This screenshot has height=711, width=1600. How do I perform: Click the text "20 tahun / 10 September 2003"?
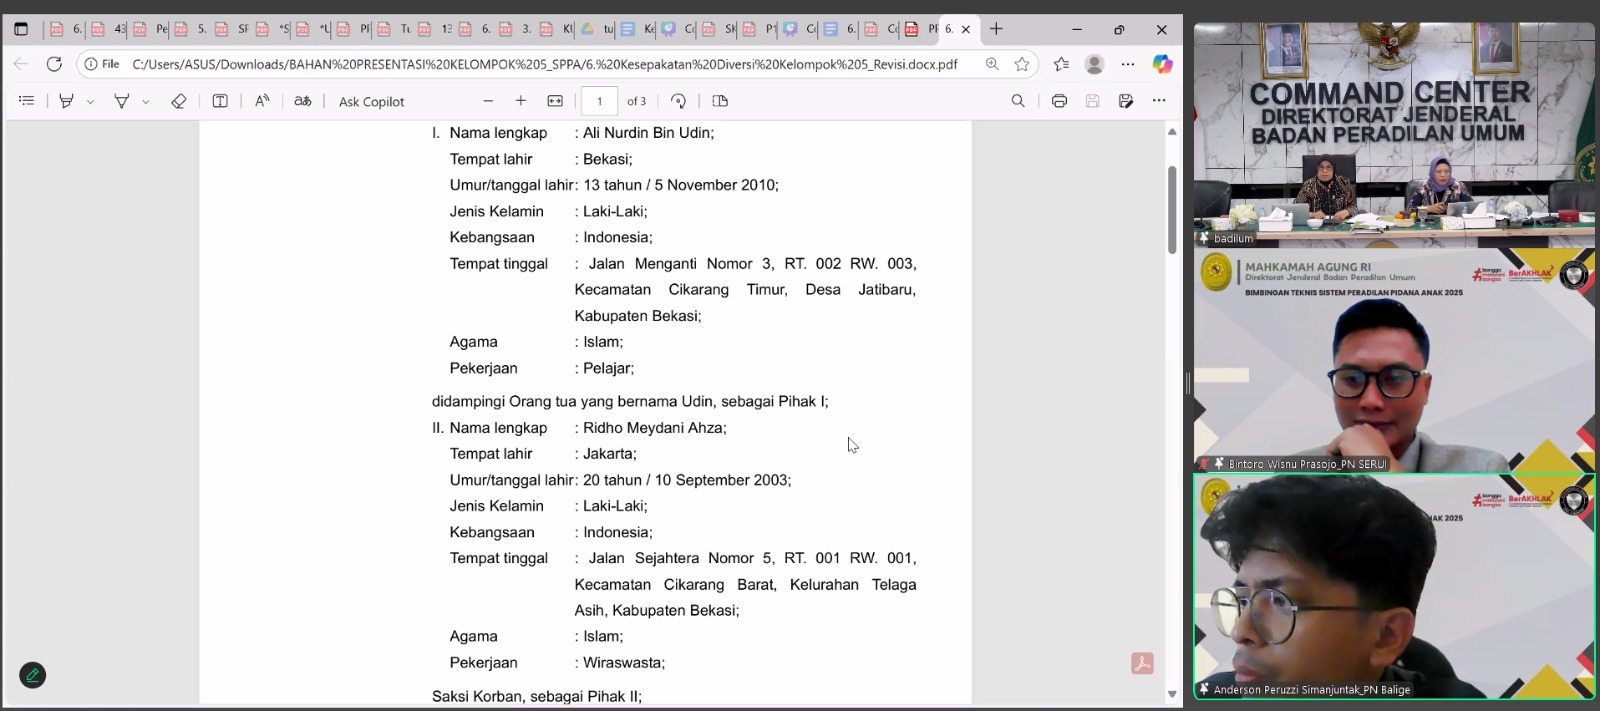[685, 480]
